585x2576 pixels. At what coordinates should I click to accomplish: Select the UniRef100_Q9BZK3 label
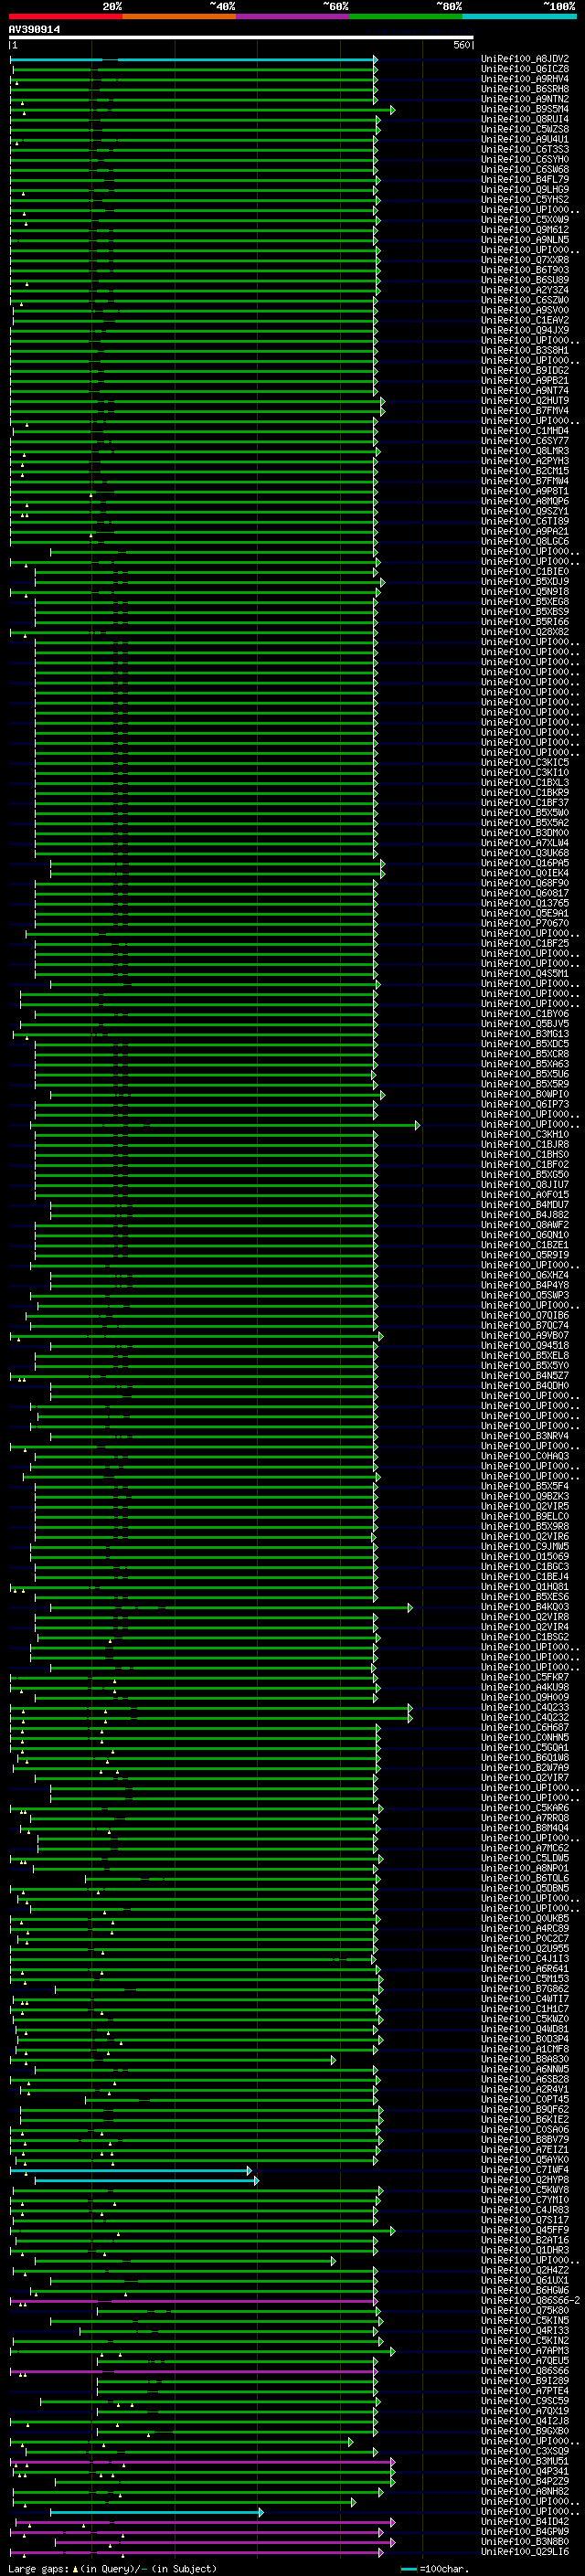(524, 1496)
